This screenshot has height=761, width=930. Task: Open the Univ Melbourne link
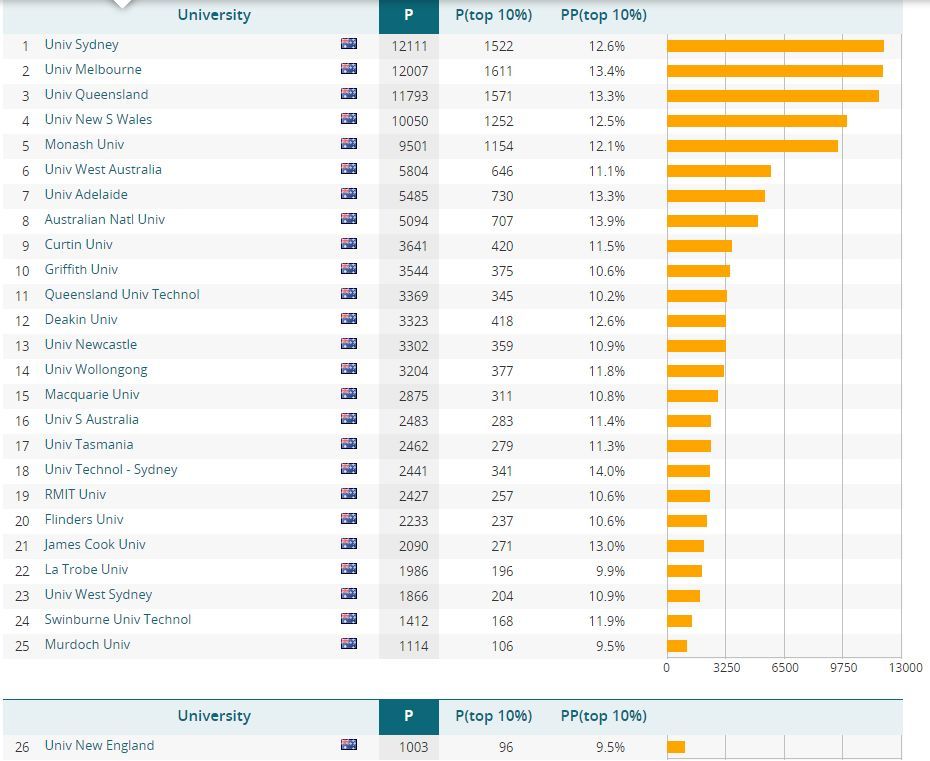pyautogui.click(x=93, y=69)
